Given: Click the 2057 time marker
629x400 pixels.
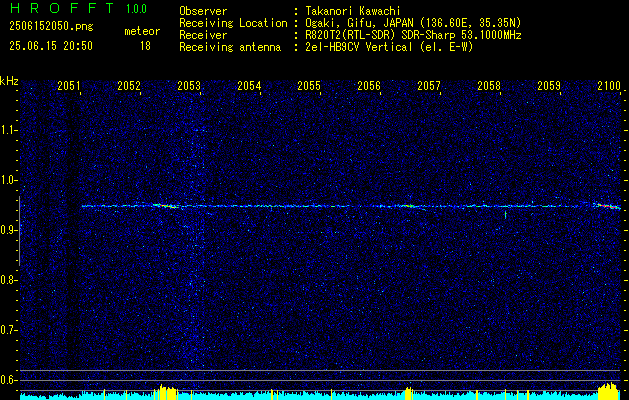Looking at the screenshot, I should (429, 85).
